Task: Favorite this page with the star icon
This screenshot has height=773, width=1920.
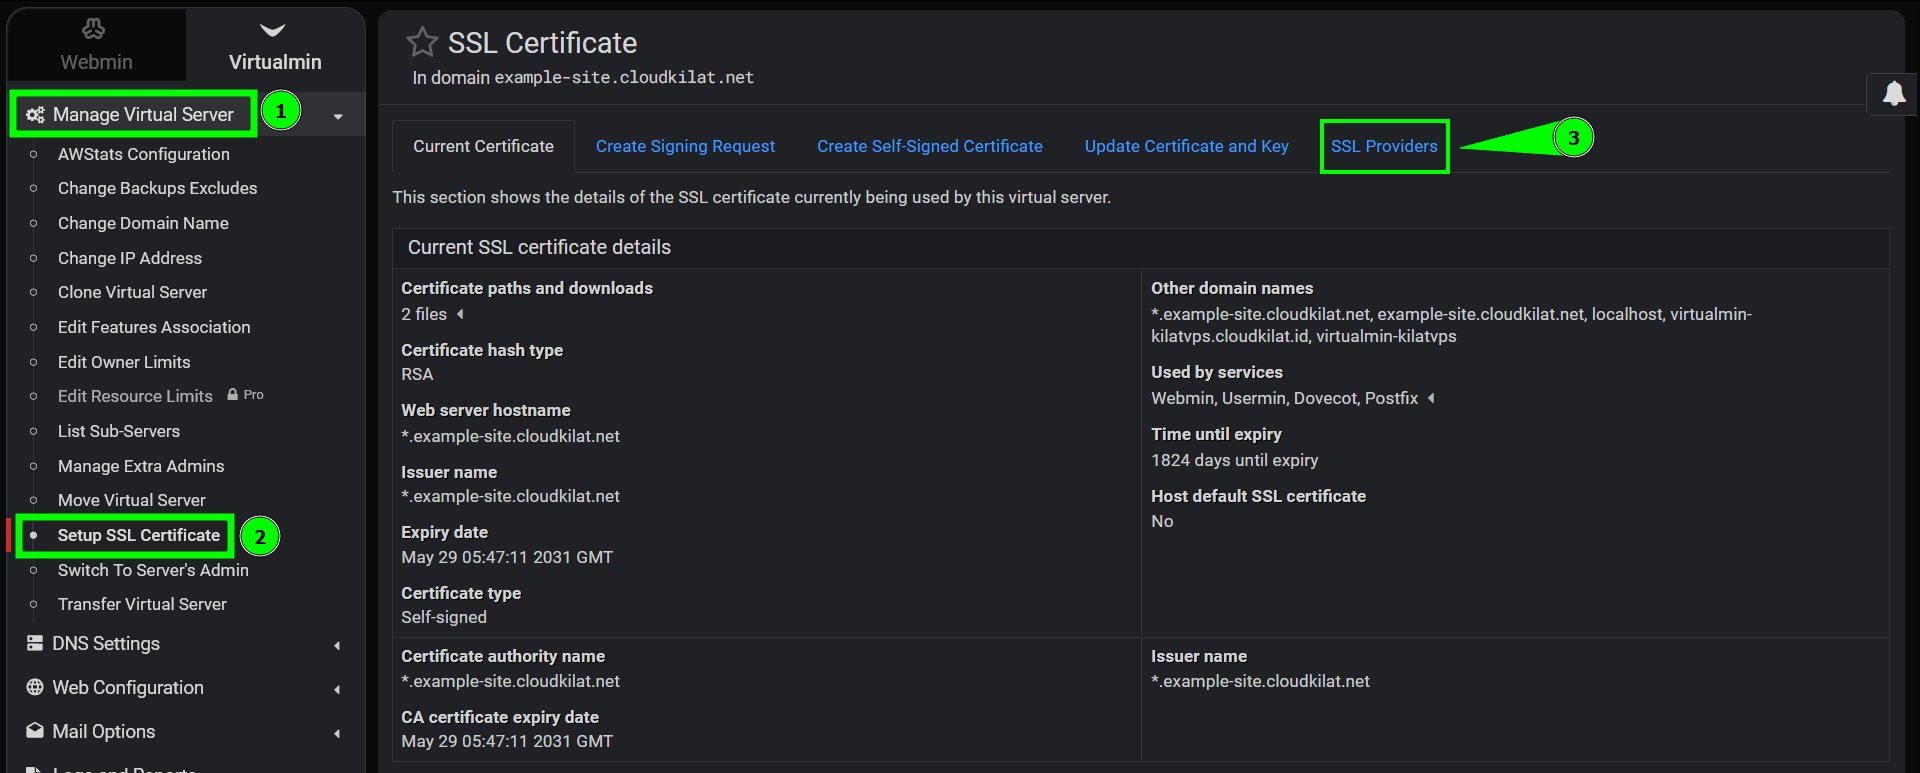Action: click(x=422, y=42)
